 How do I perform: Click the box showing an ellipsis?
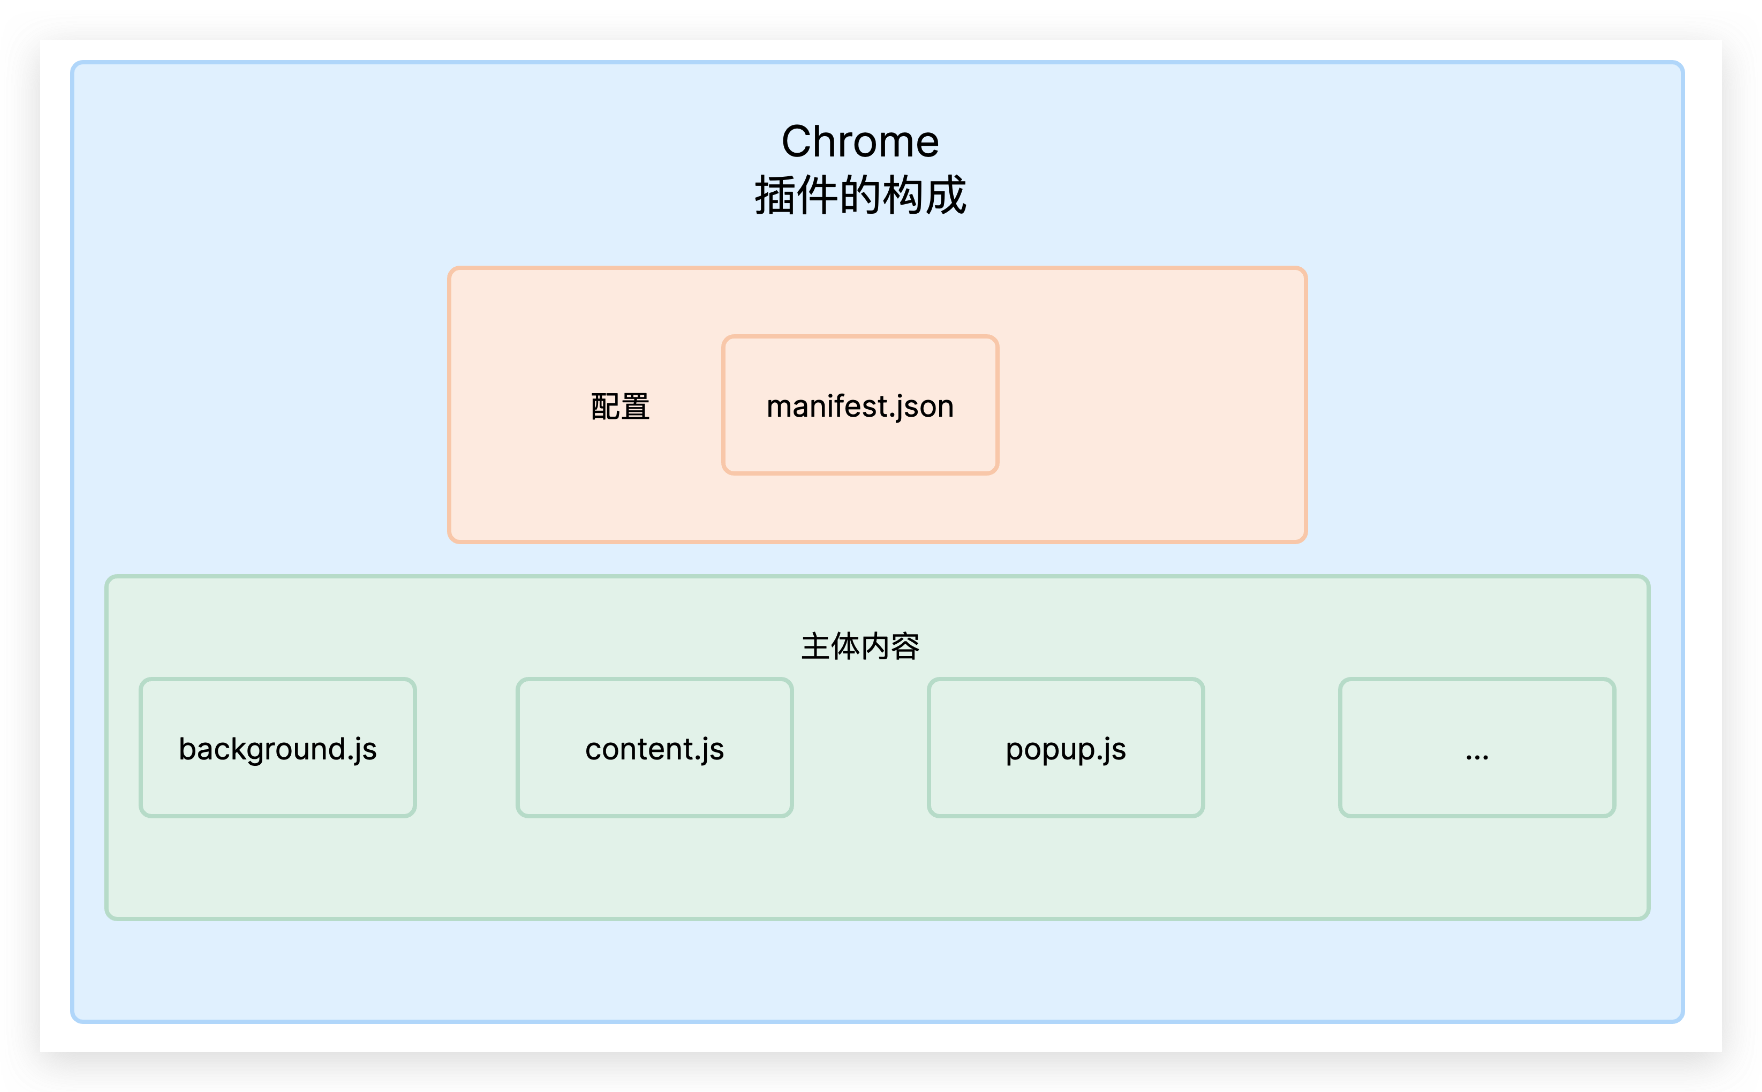(1477, 748)
